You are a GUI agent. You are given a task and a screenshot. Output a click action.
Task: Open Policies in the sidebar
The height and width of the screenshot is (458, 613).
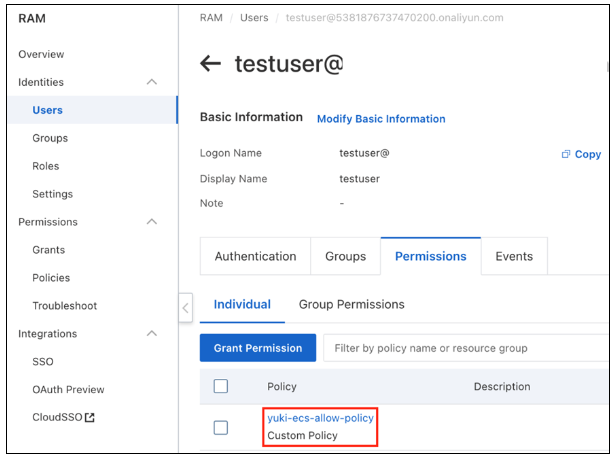click(x=51, y=278)
